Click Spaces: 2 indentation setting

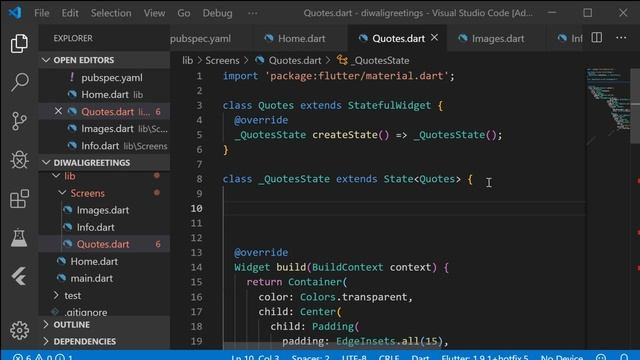(310, 357)
